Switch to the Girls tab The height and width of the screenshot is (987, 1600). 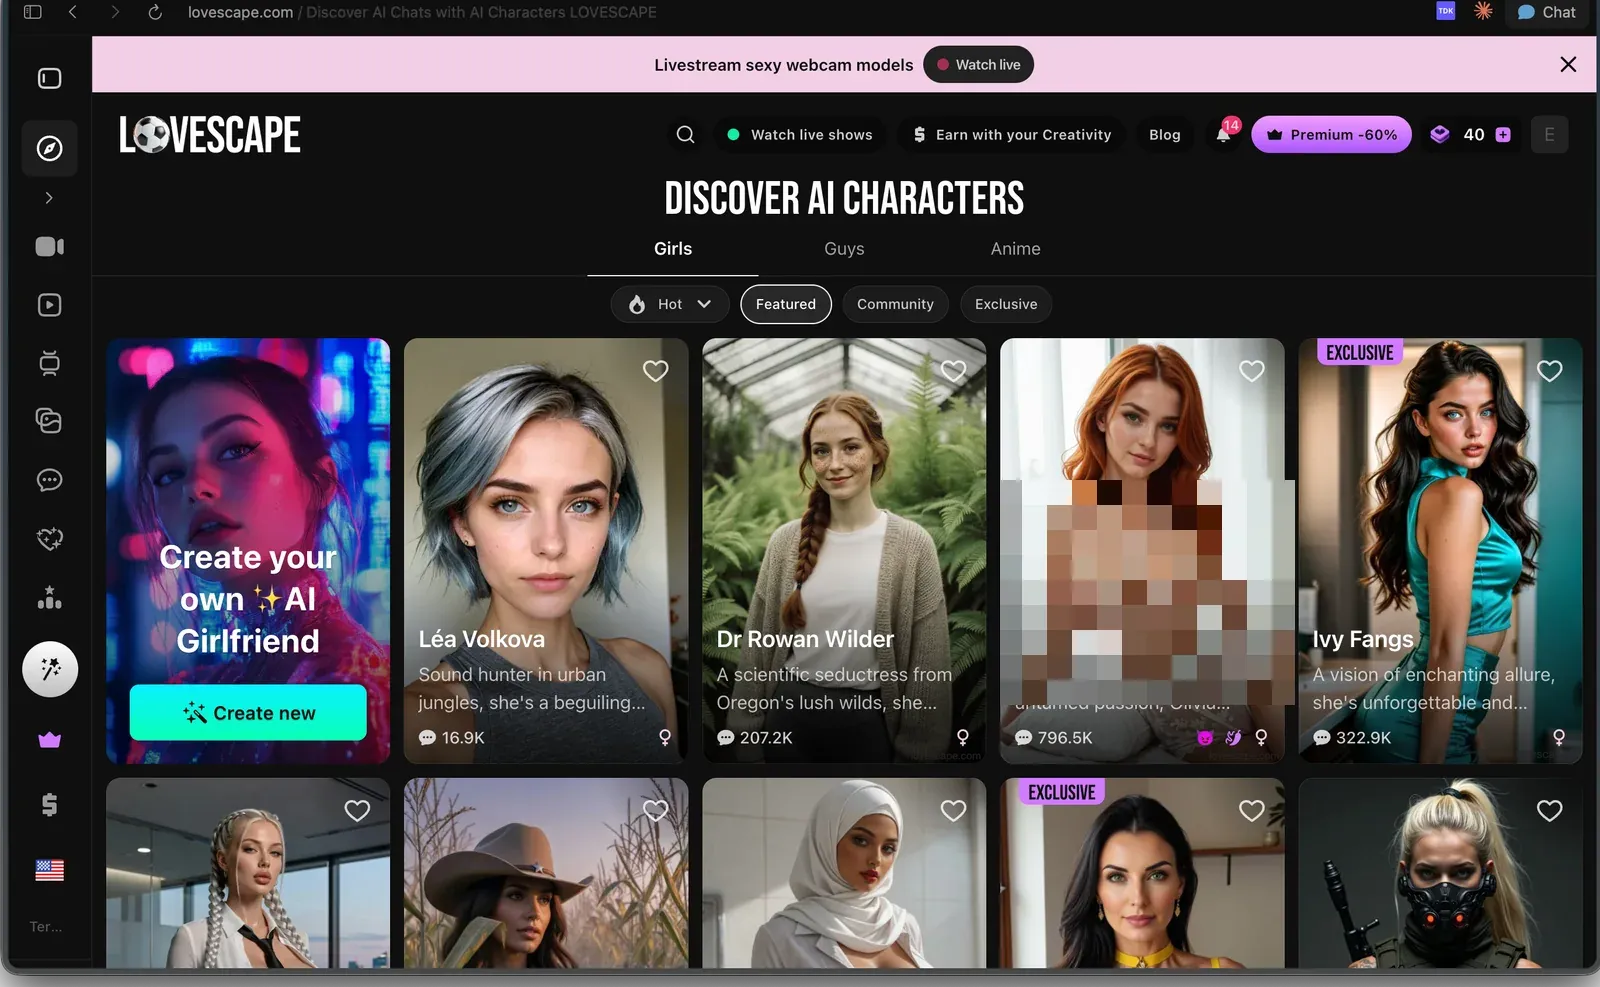point(673,249)
